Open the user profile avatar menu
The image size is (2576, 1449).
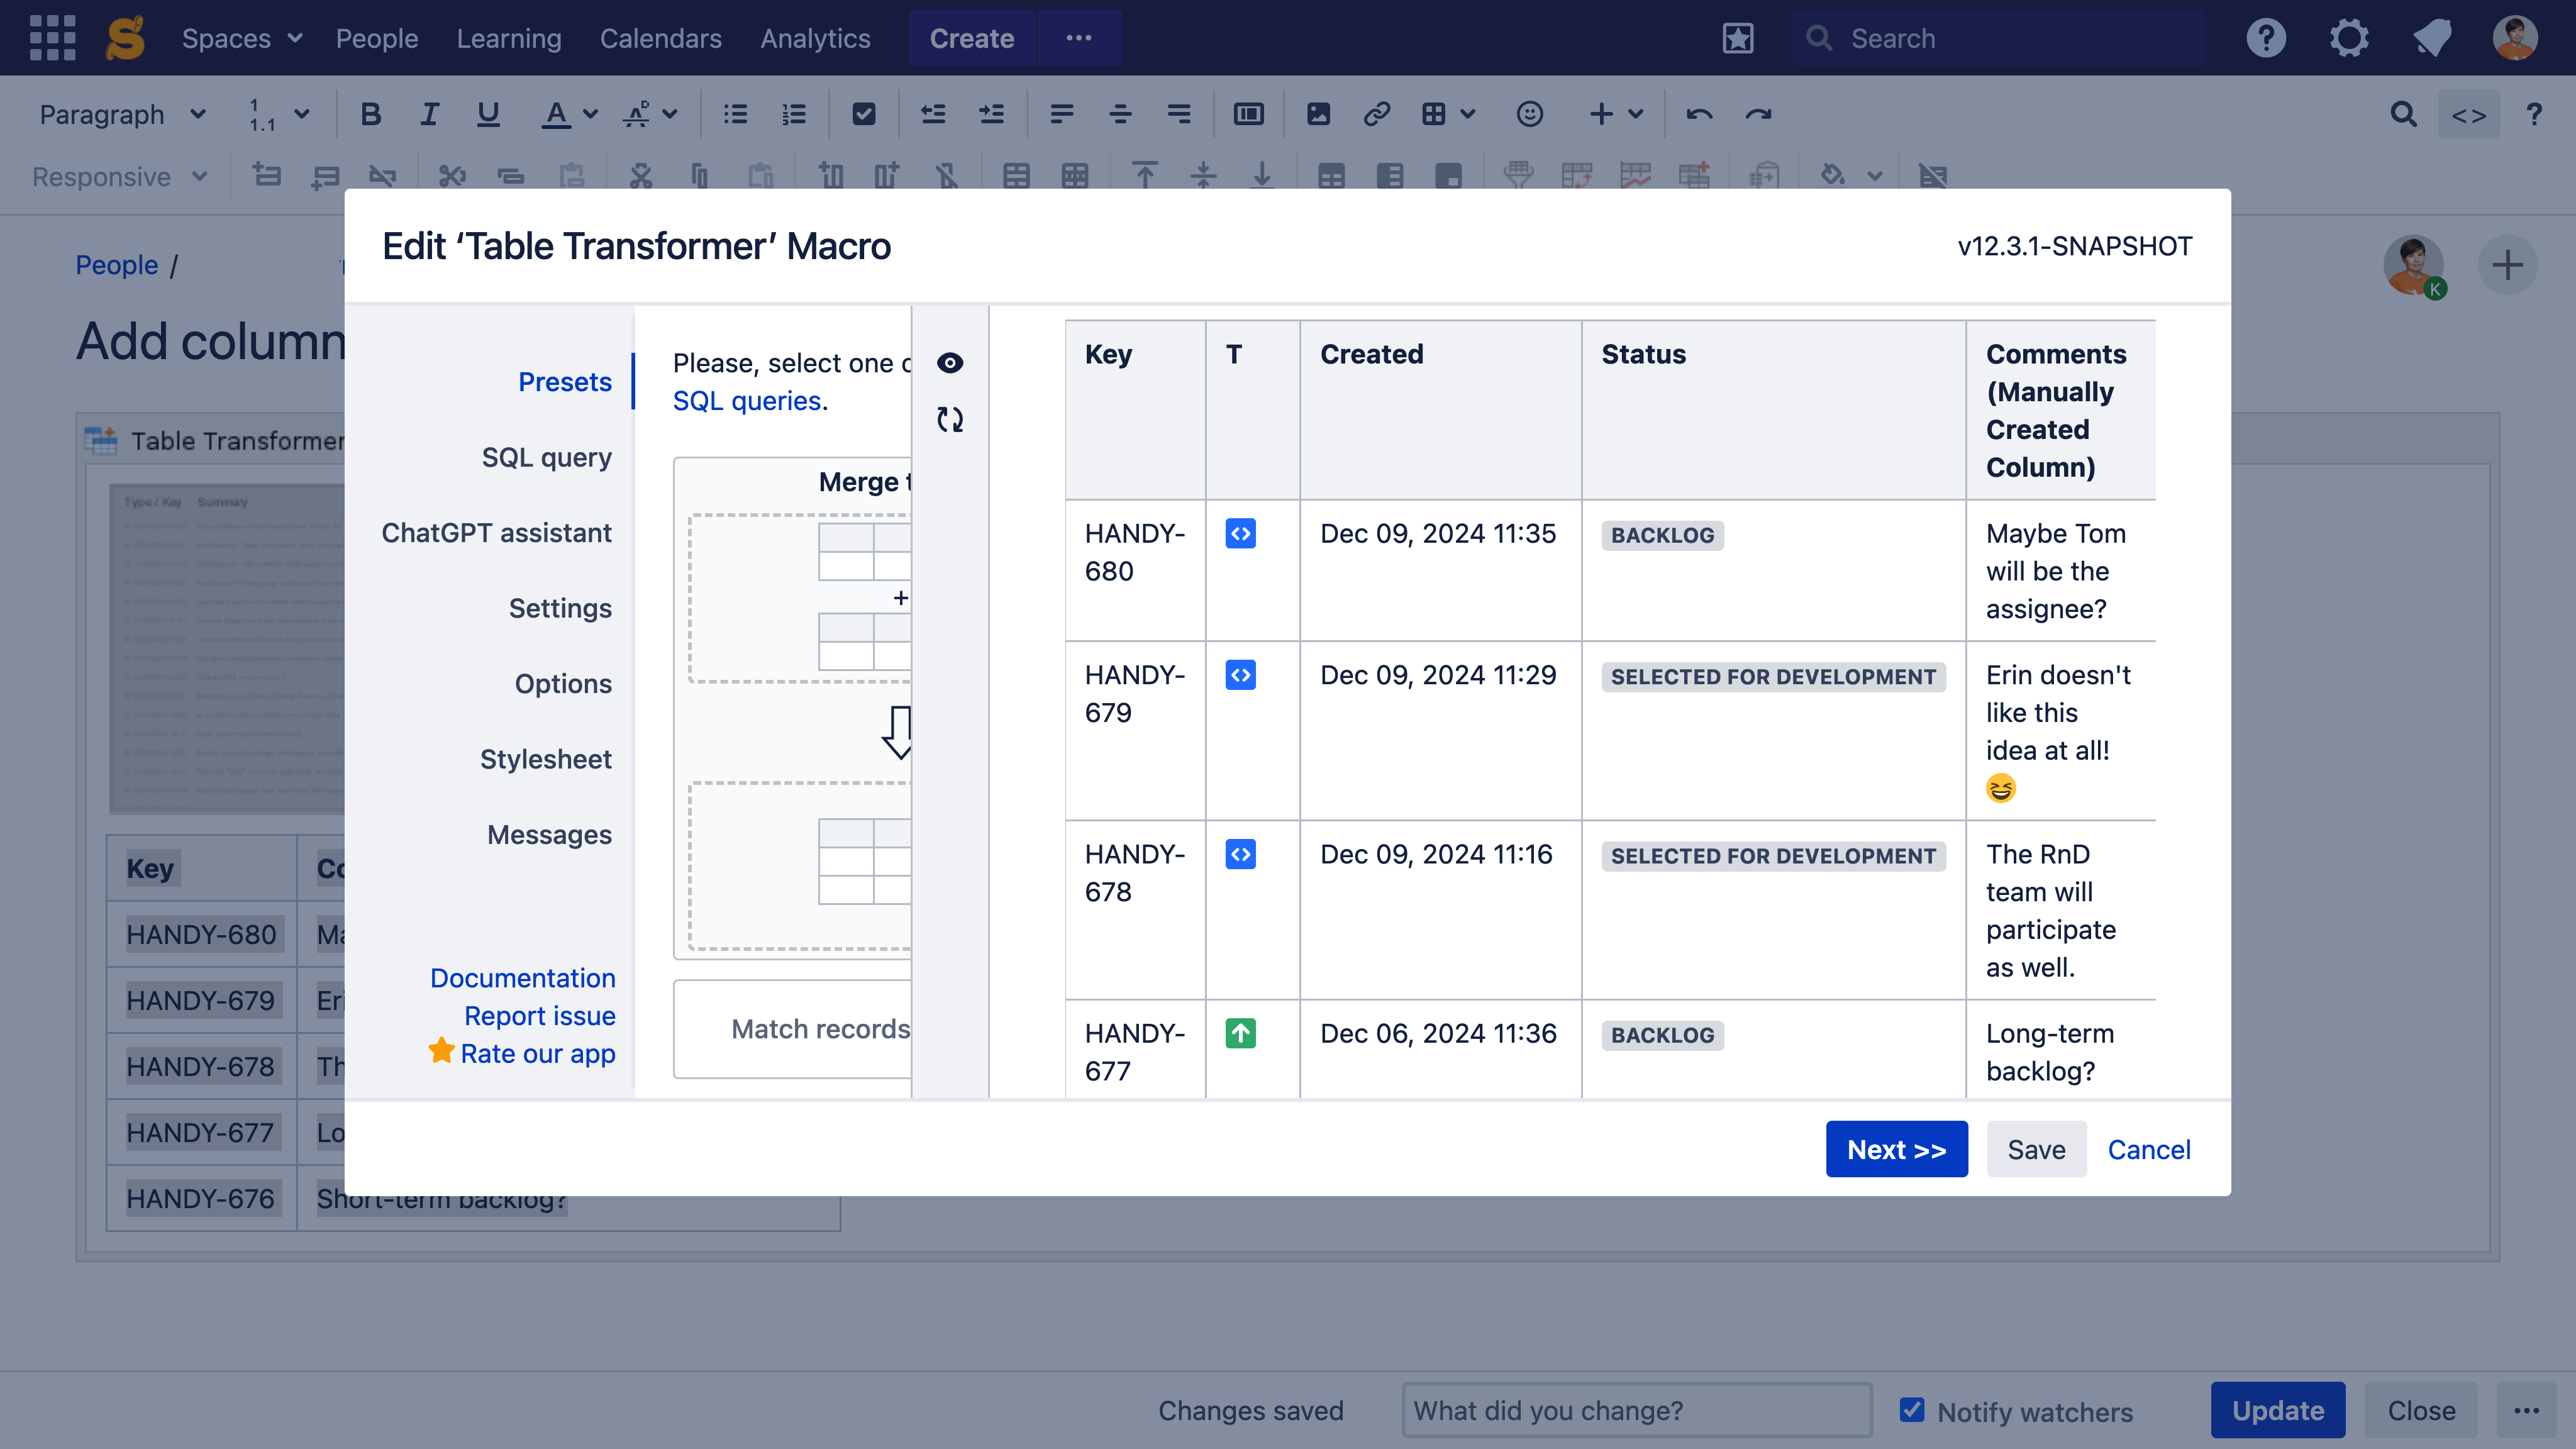2515,38
